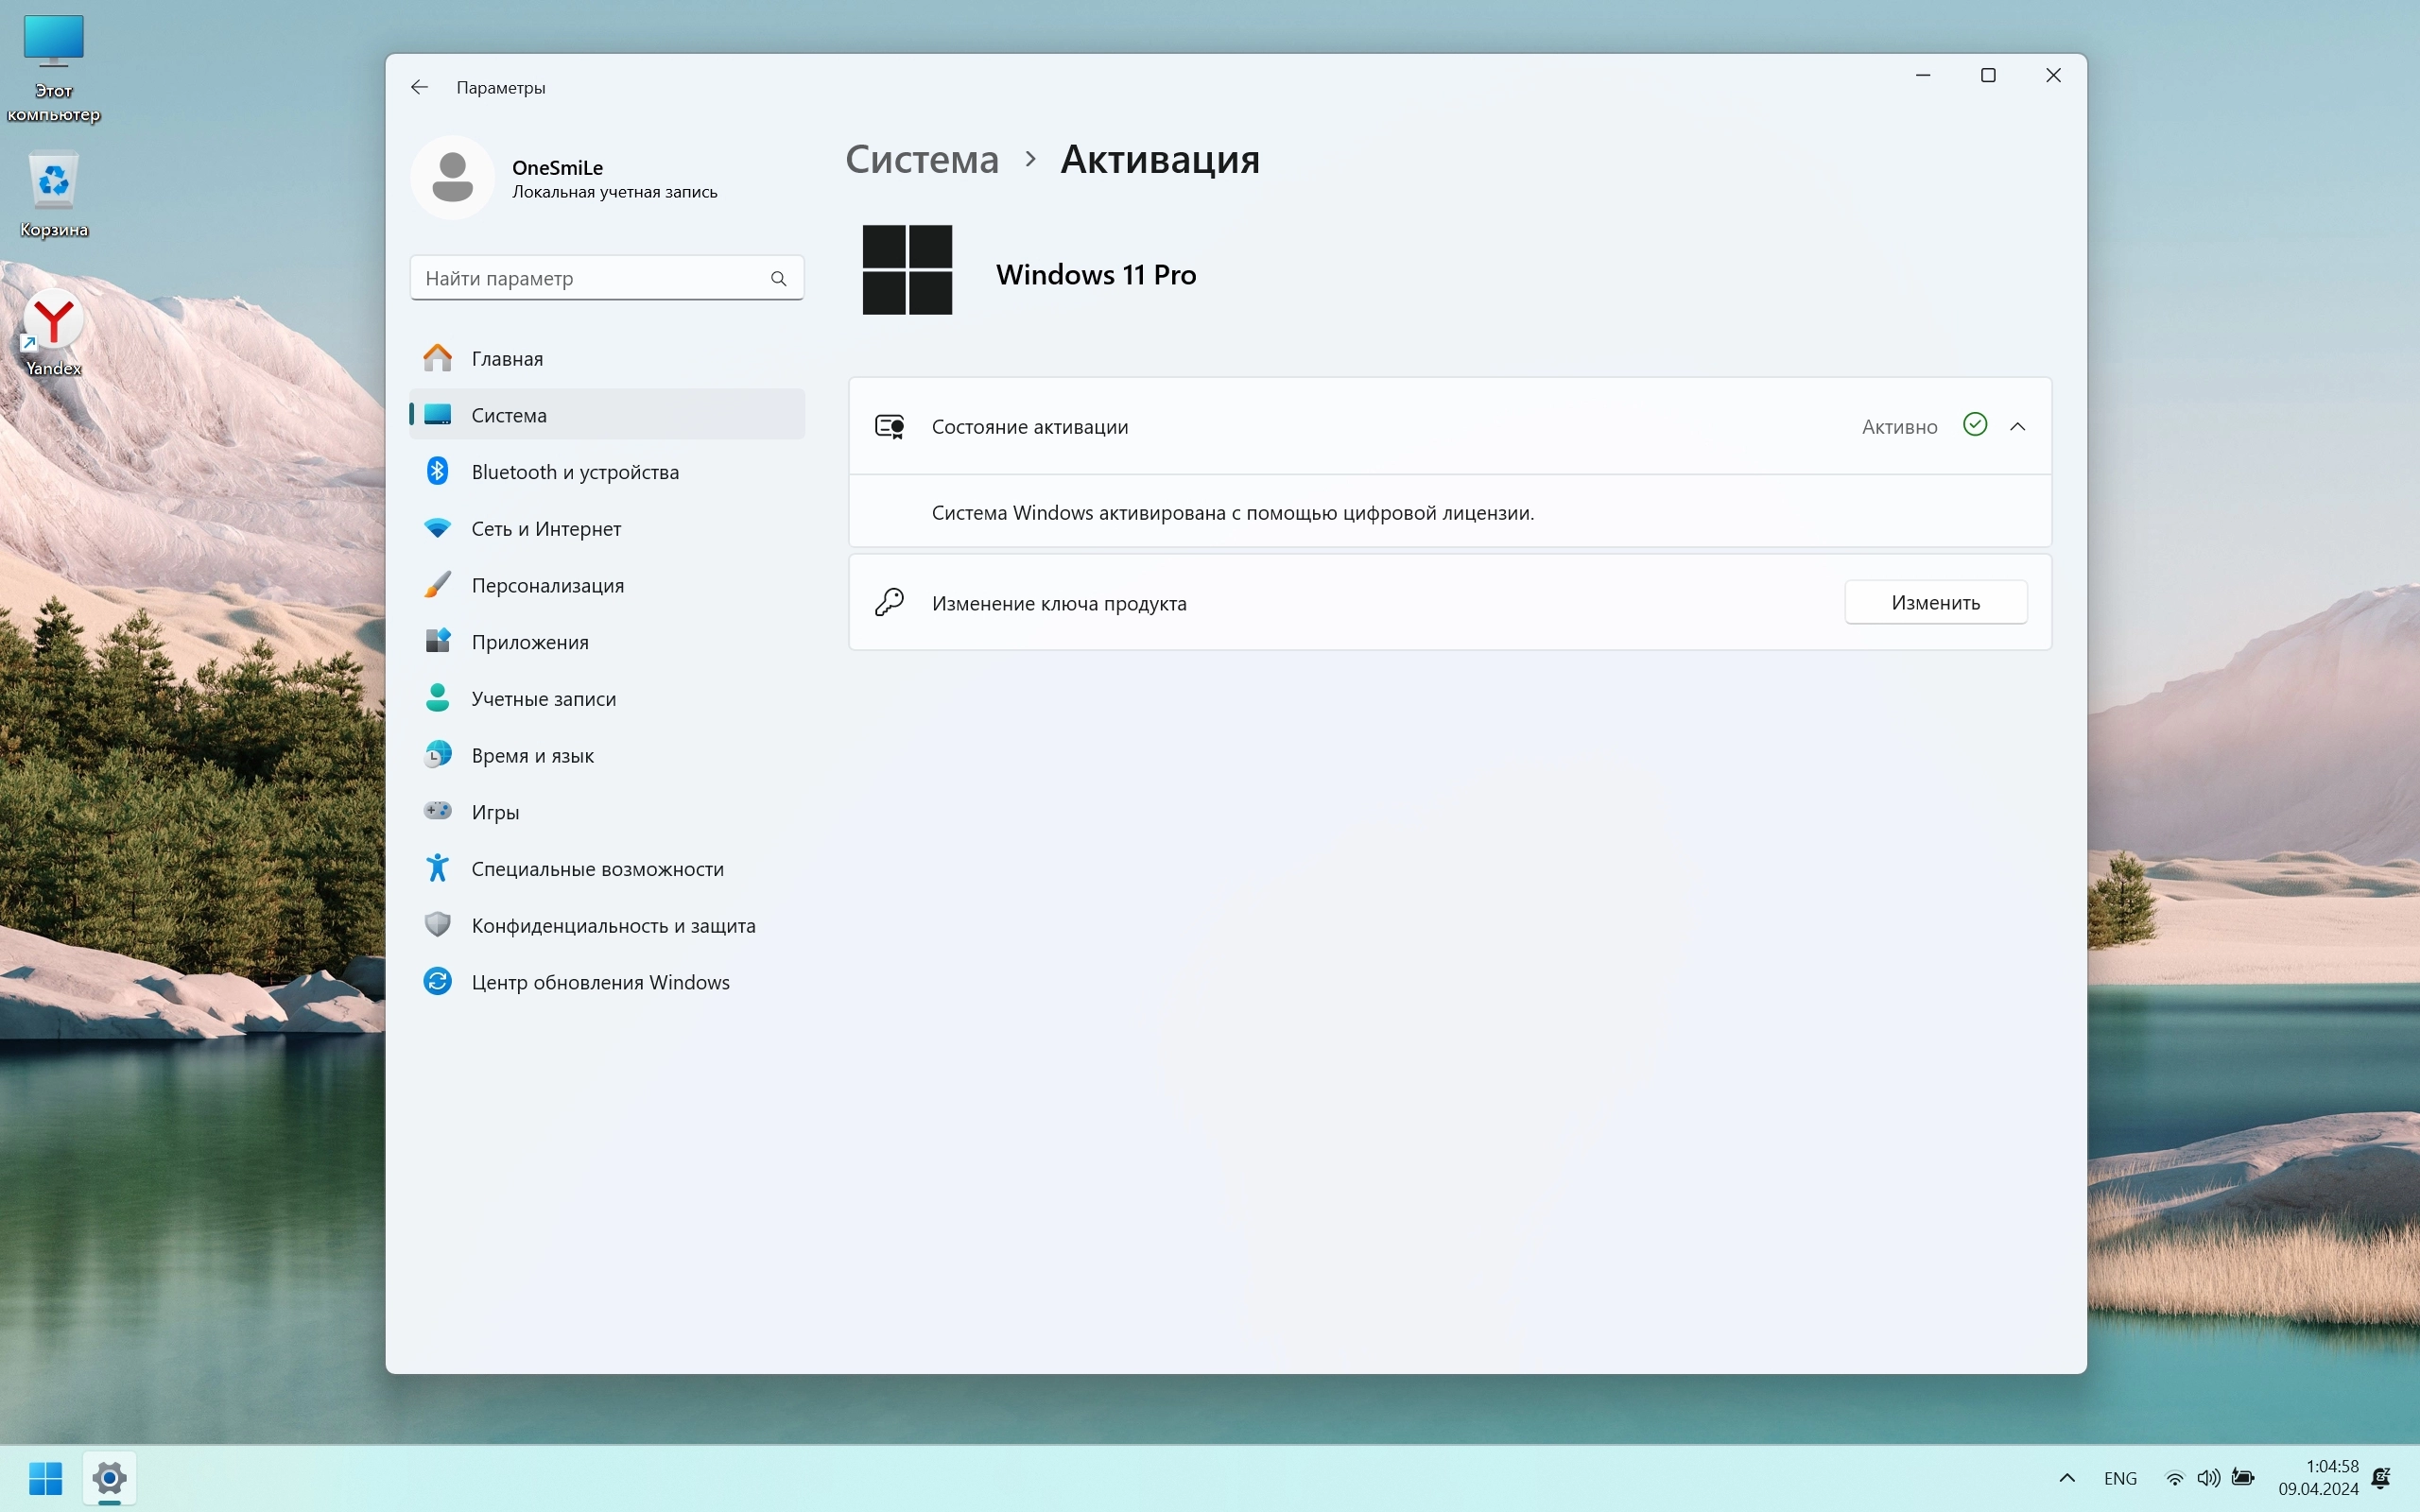Open Конфиденциальность и защита

(612, 925)
